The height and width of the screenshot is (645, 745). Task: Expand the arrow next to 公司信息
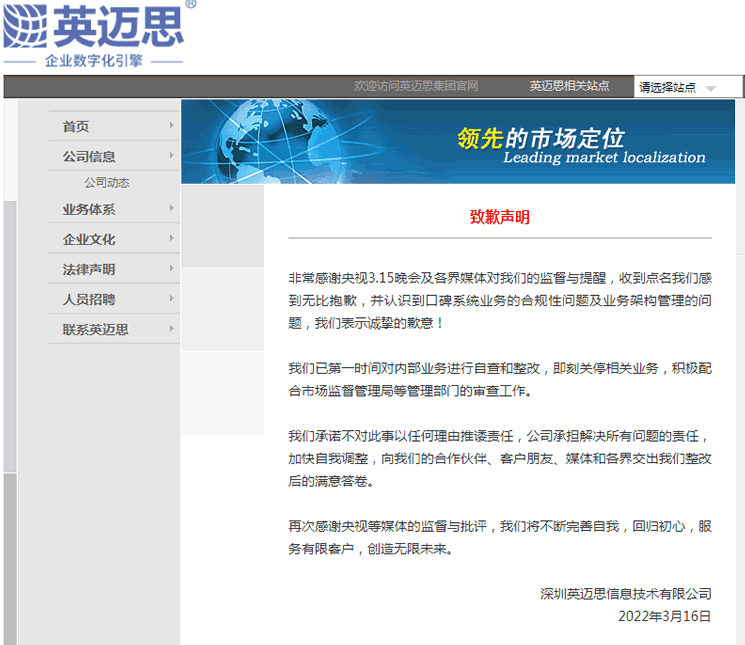172,156
